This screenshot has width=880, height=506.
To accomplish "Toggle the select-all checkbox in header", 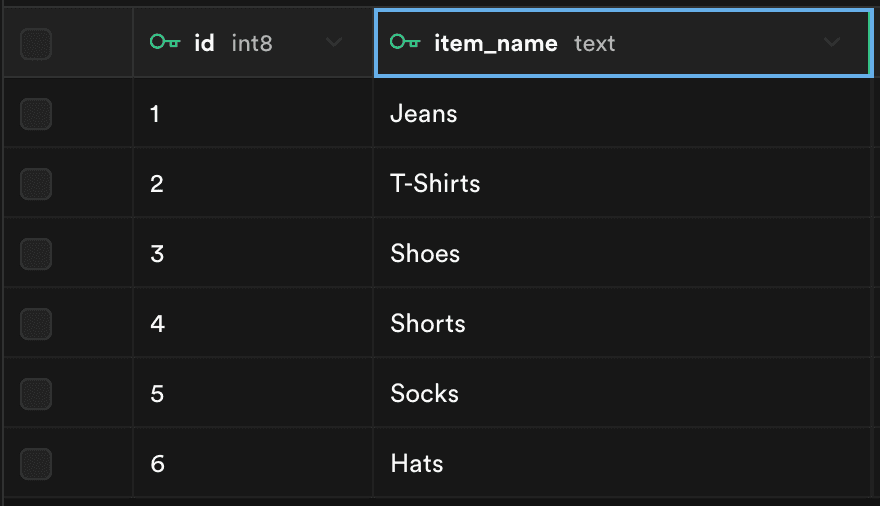I will pos(36,43).
